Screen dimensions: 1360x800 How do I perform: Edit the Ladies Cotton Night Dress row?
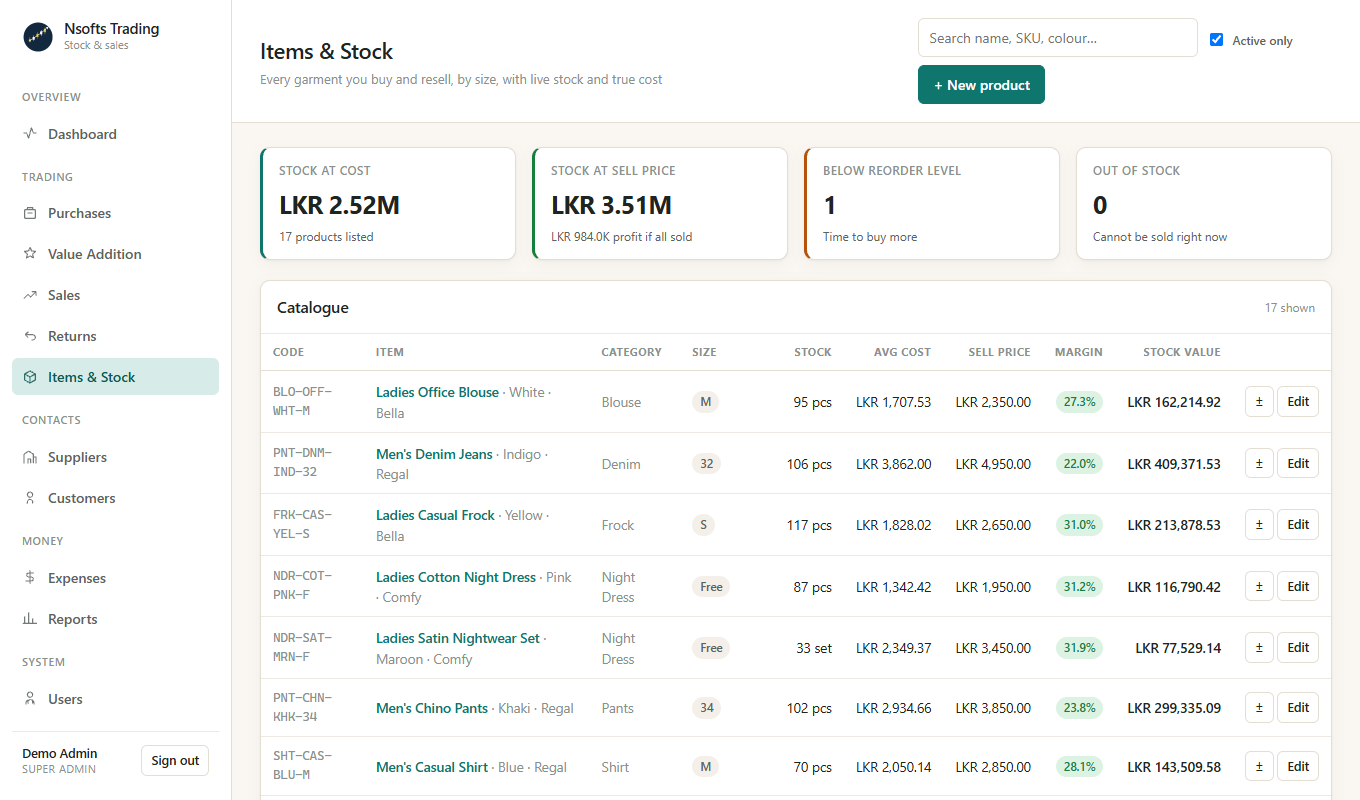[1298, 587]
